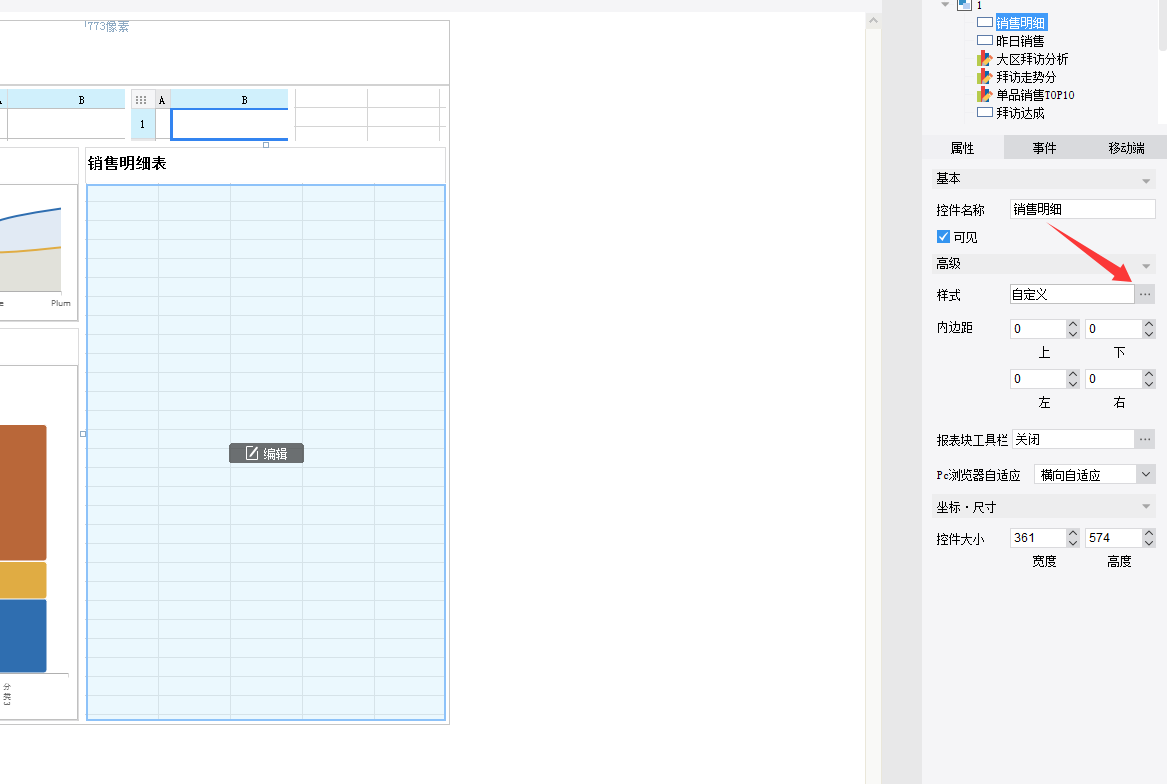The width and height of the screenshot is (1167, 784).
Task: Collapse the 基本 section
Action: click(1146, 179)
